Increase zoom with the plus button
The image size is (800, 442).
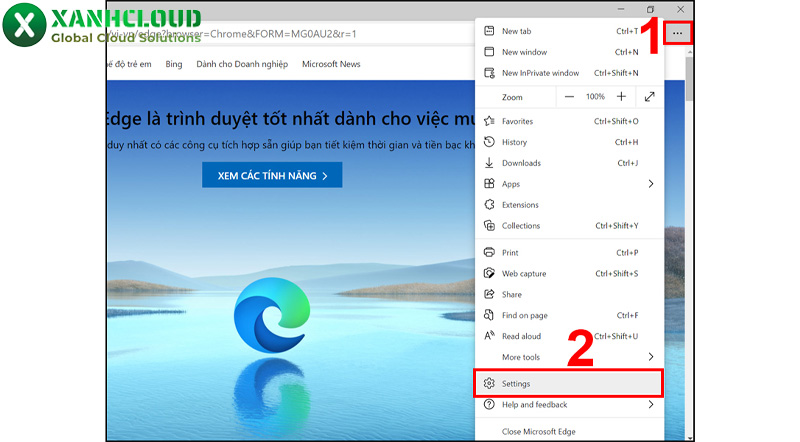point(621,97)
